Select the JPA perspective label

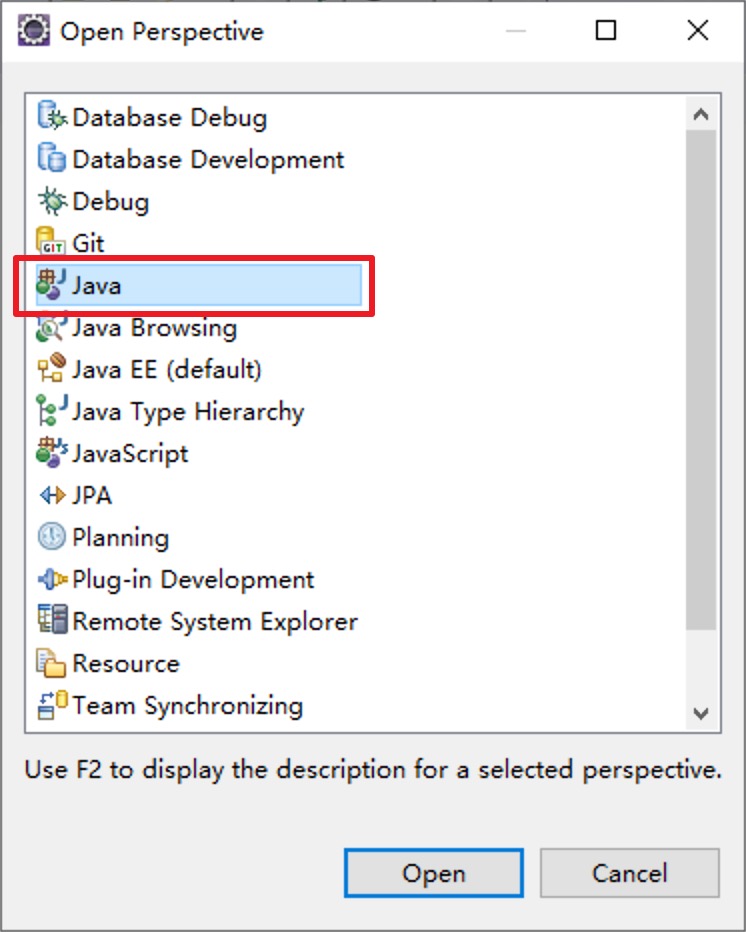click(92, 495)
